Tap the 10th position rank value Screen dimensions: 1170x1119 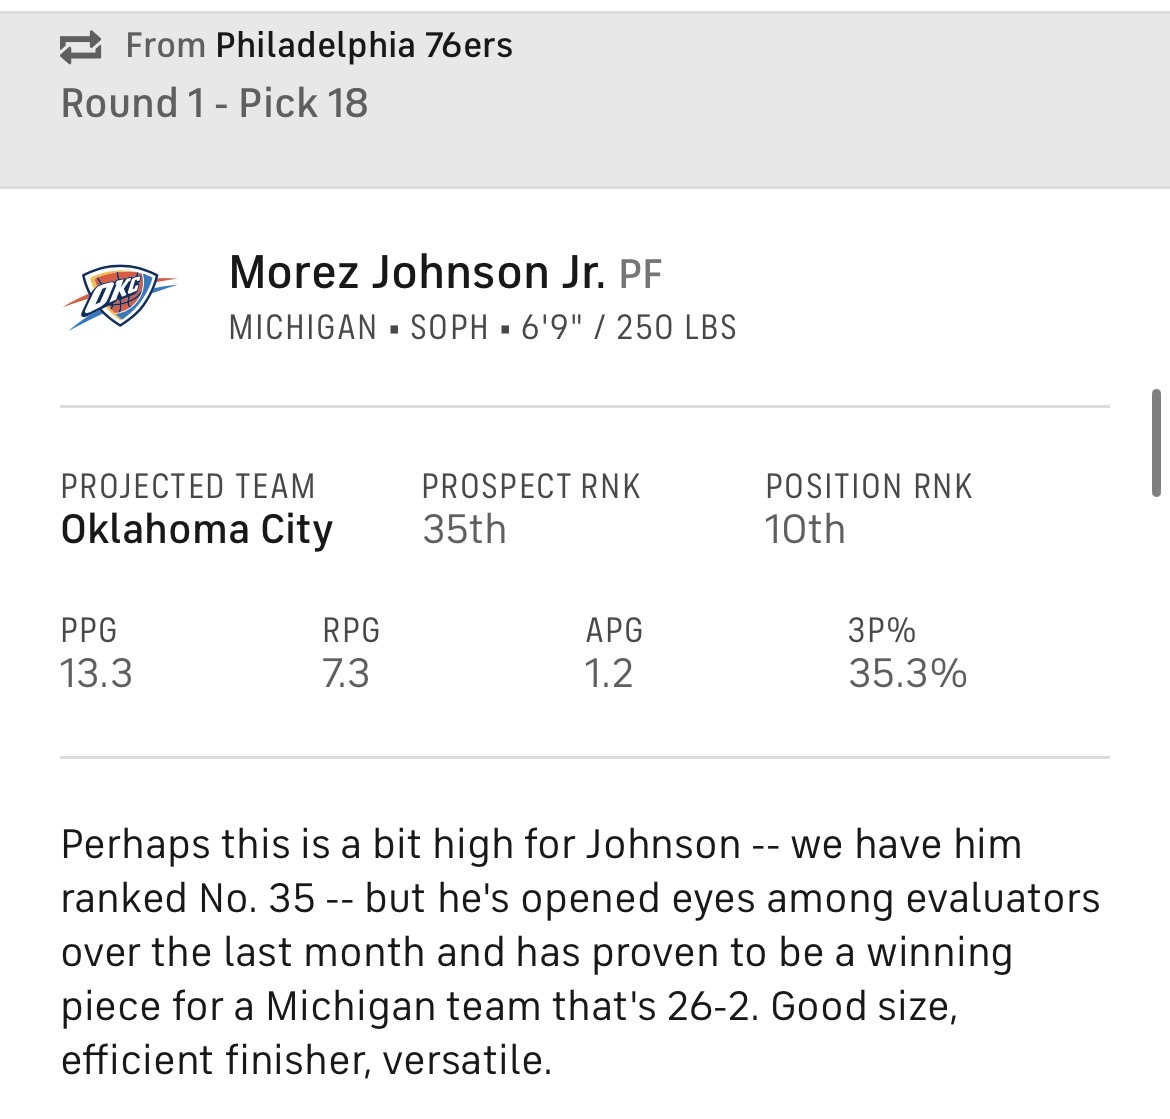(804, 529)
